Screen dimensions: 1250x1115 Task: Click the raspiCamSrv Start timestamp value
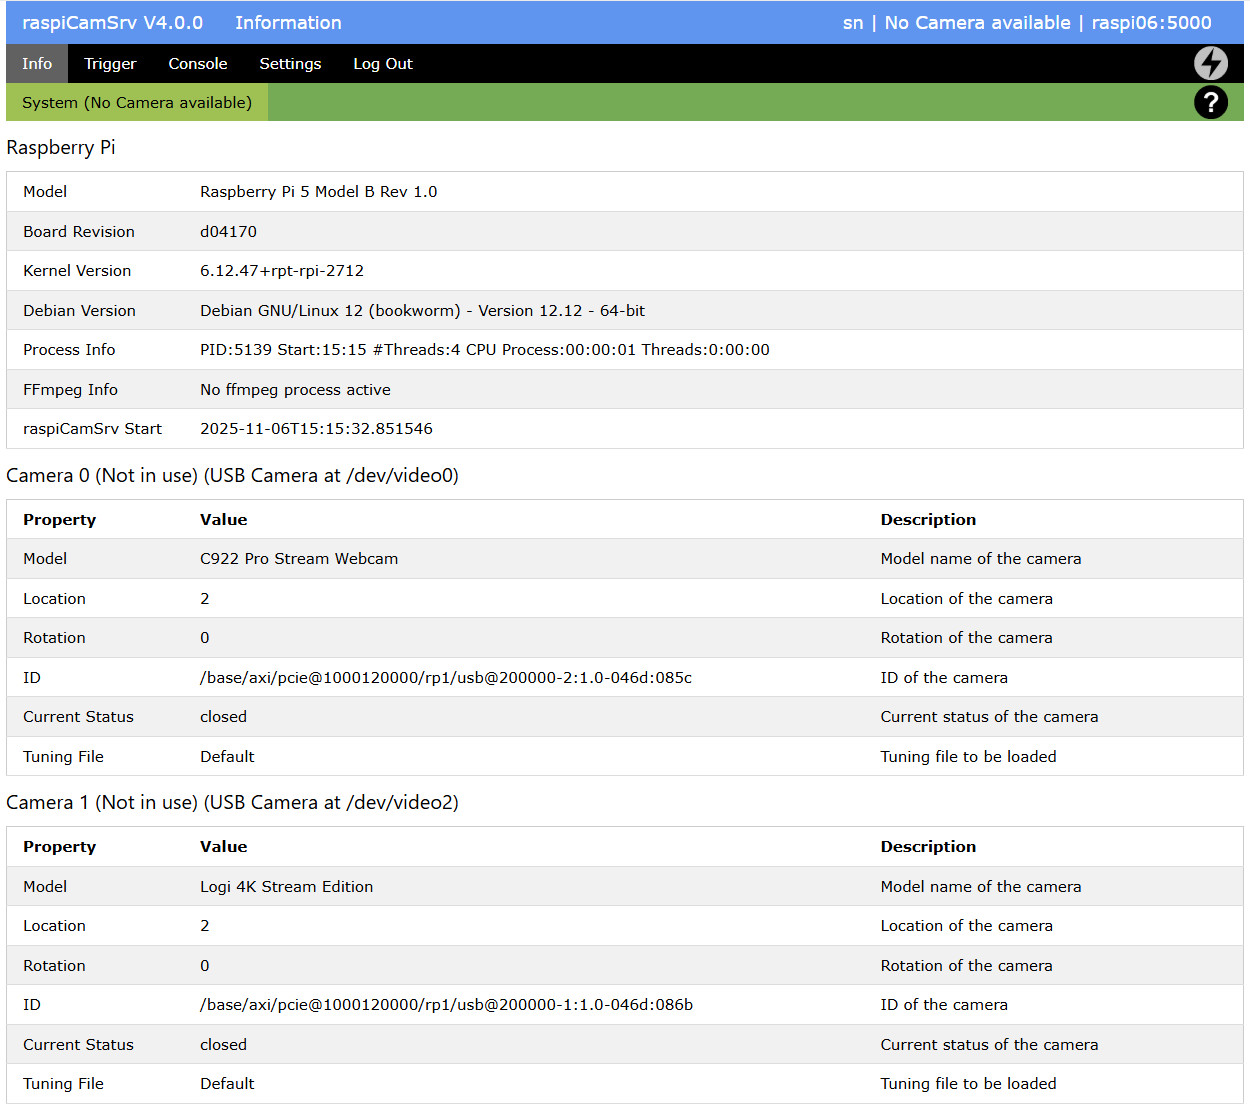click(316, 428)
